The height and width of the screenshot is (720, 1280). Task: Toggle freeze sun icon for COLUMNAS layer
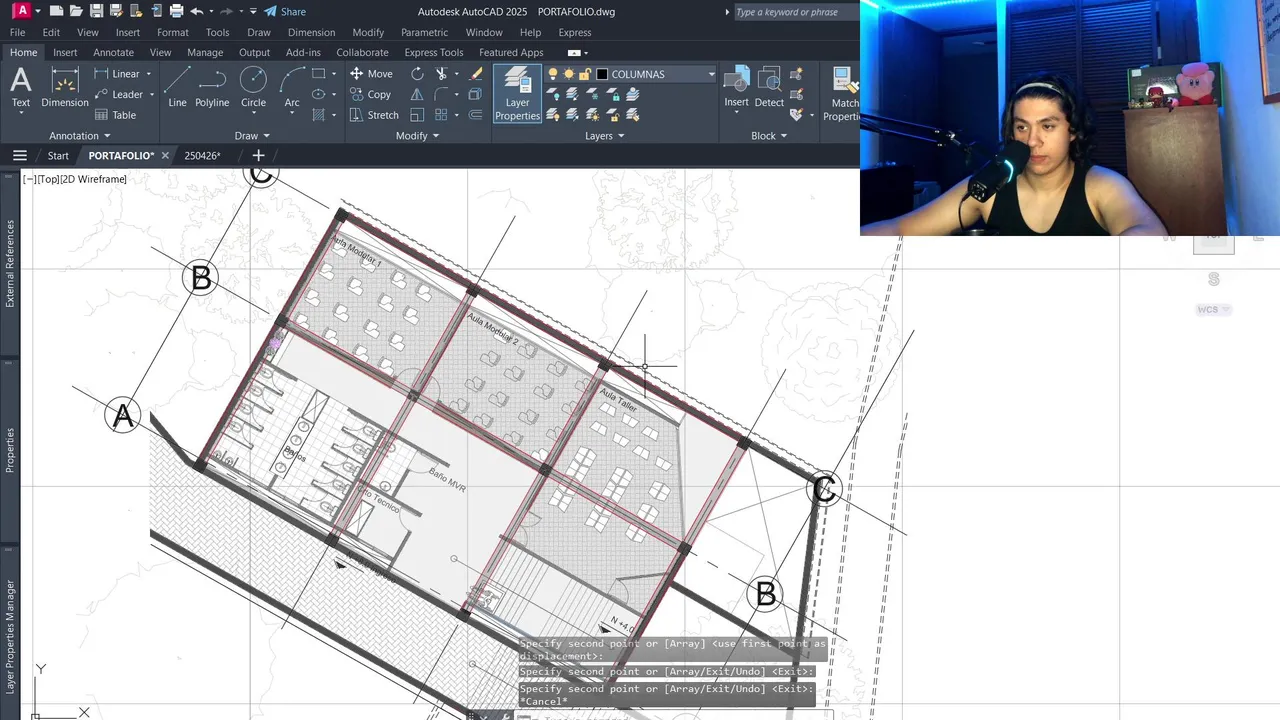tap(569, 74)
